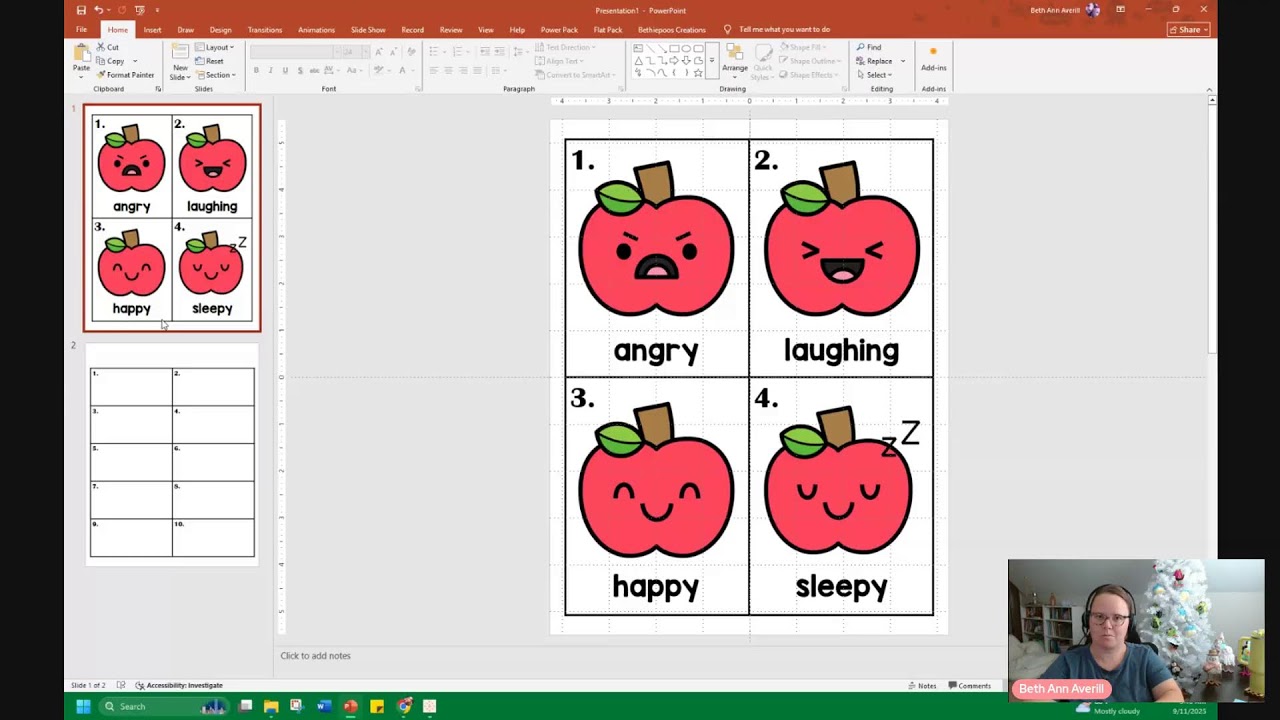This screenshot has width=1280, height=720.
Task: Select the star shape in gallery
Action: [x=698, y=73]
